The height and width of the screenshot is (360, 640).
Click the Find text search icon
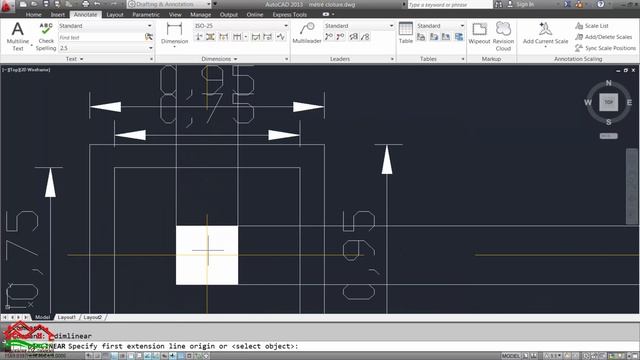coord(149,37)
